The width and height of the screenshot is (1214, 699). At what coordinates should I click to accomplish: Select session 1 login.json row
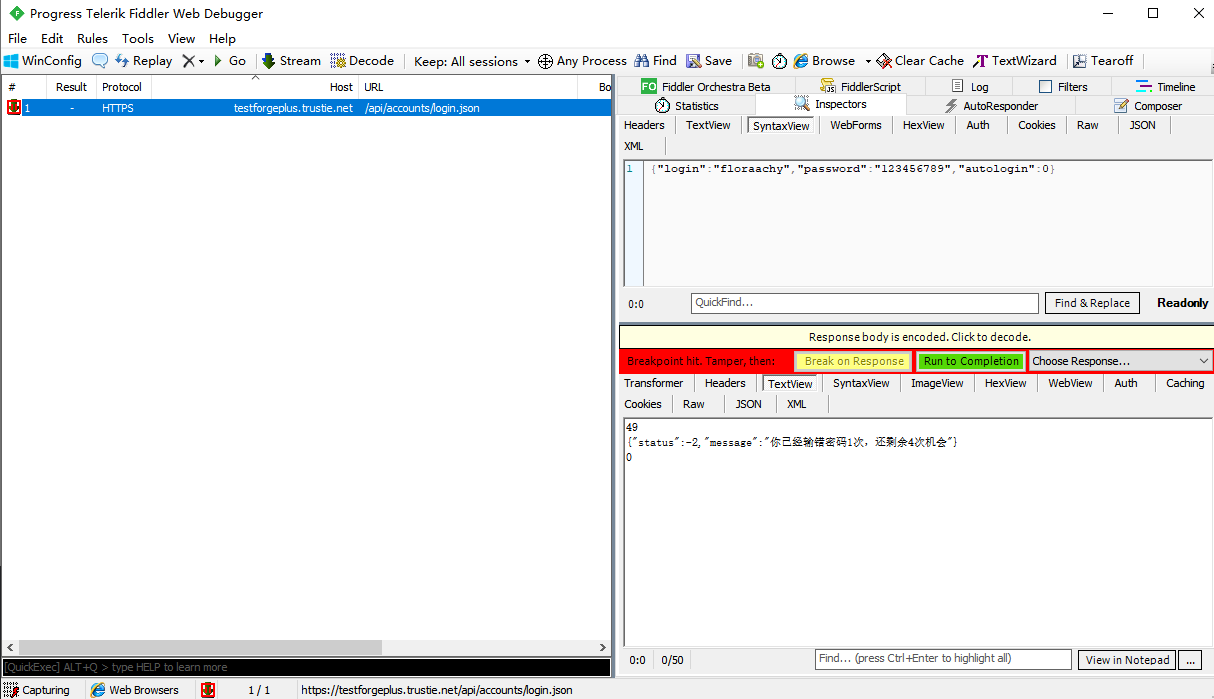coord(306,108)
